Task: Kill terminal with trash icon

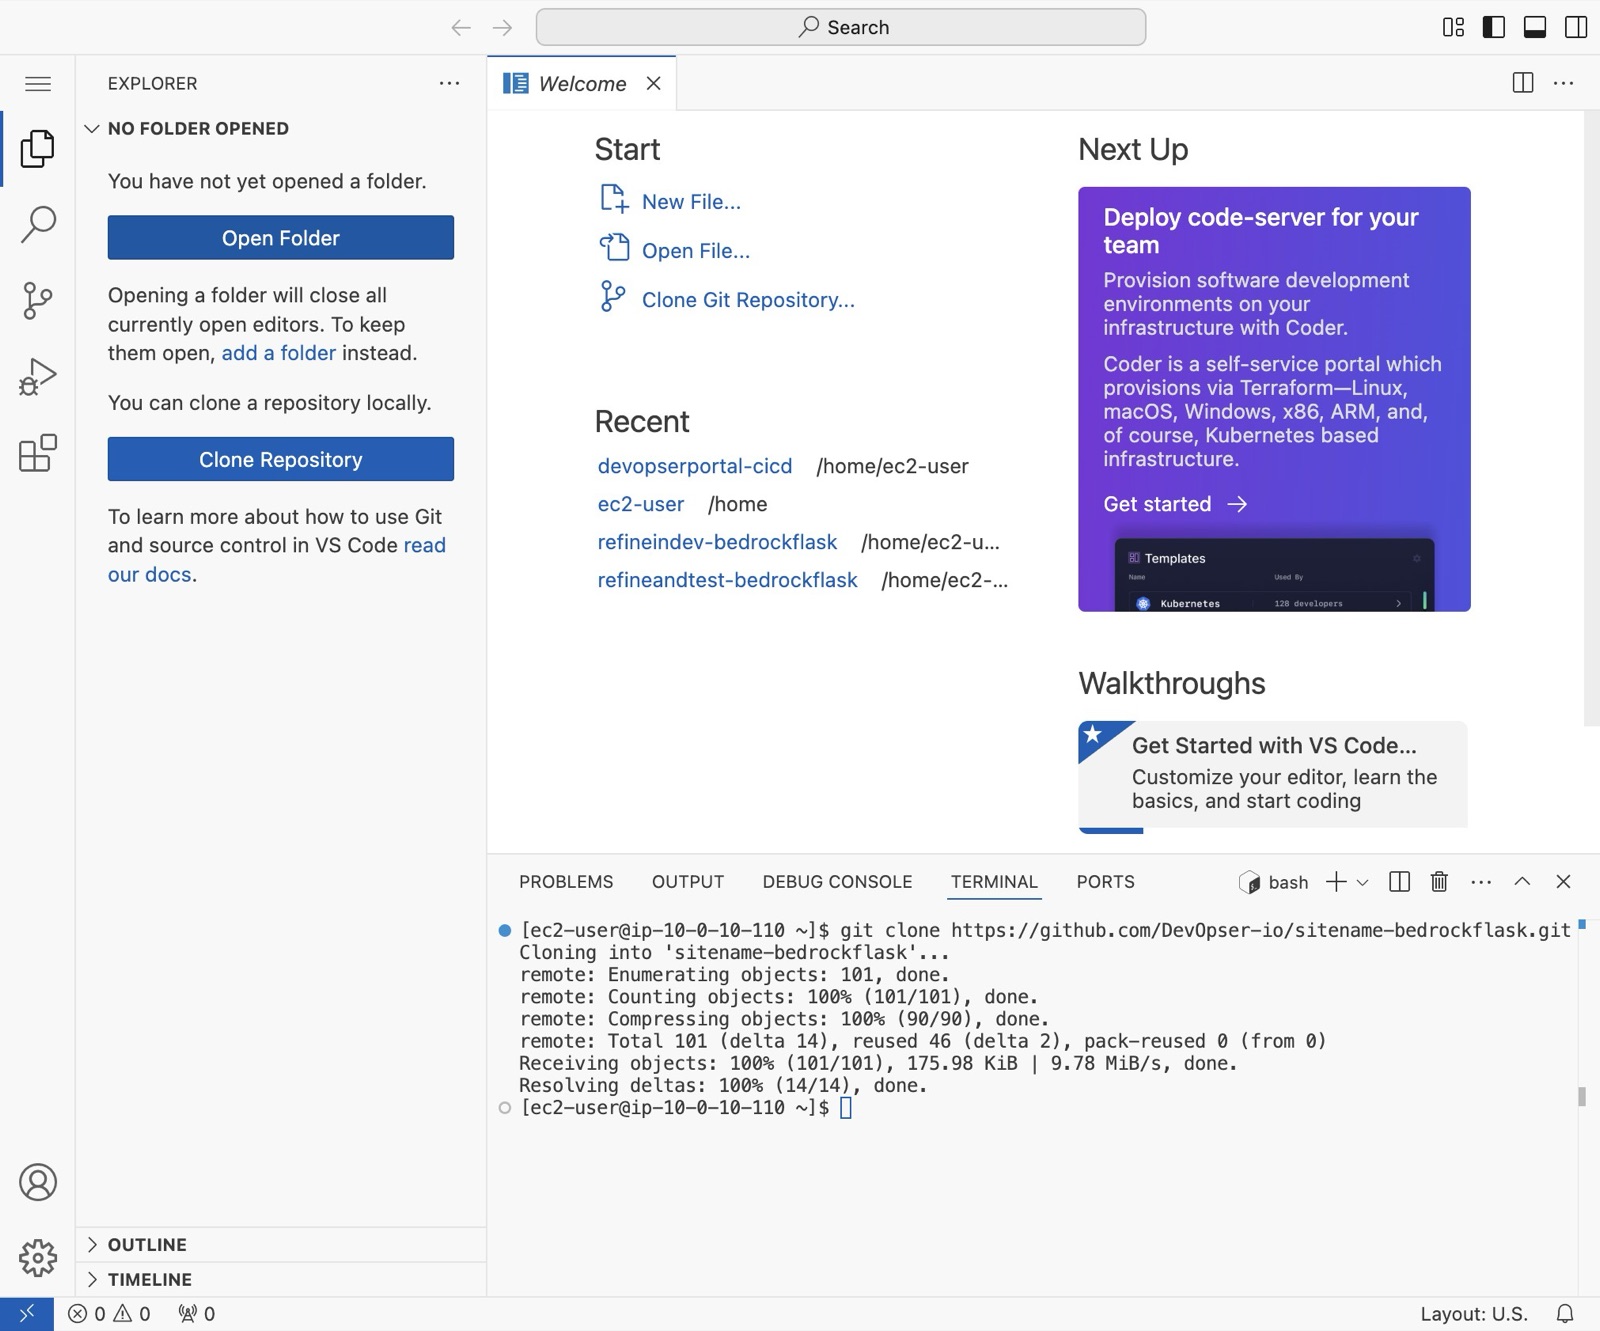Action: (x=1439, y=881)
